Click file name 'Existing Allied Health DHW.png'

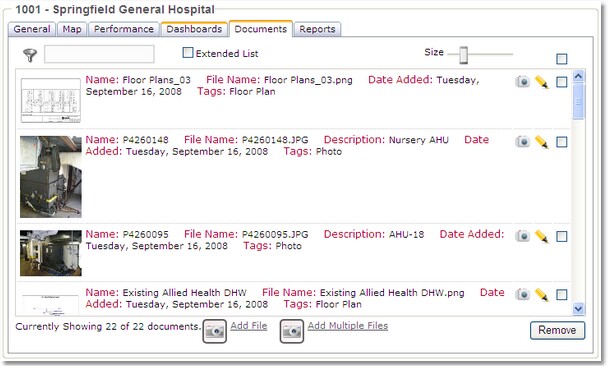click(x=392, y=293)
